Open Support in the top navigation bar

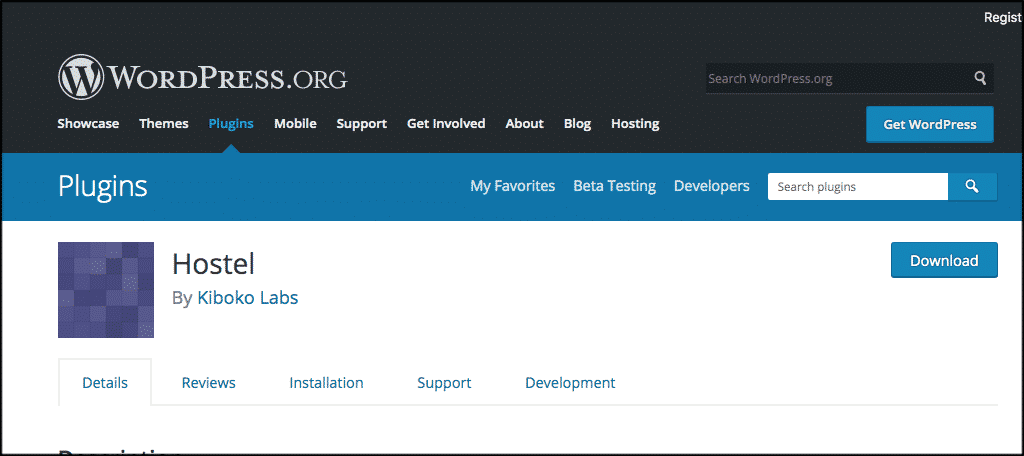[x=362, y=123]
